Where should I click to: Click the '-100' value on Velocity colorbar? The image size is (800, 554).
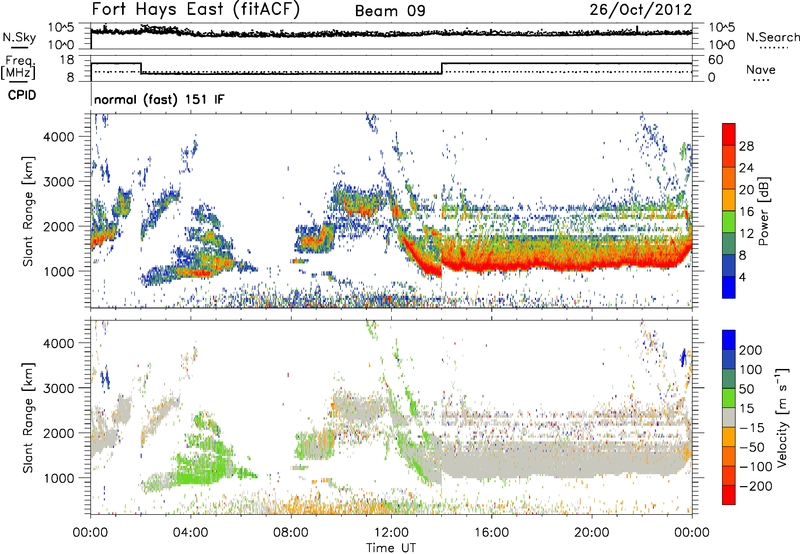pyautogui.click(x=756, y=466)
